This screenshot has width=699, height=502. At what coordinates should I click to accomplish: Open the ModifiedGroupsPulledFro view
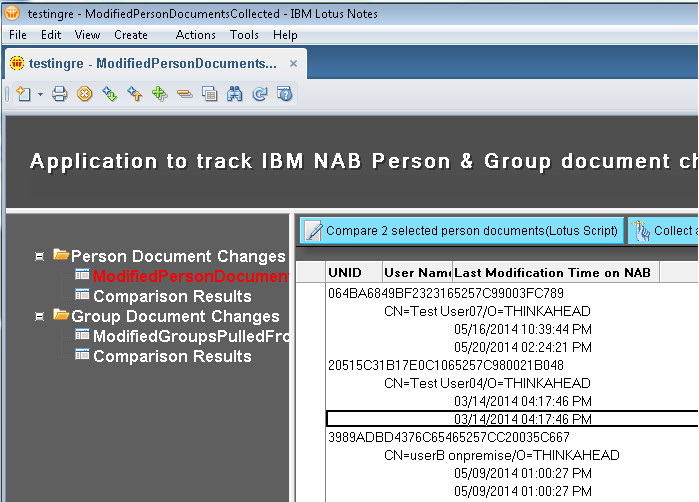click(x=191, y=337)
